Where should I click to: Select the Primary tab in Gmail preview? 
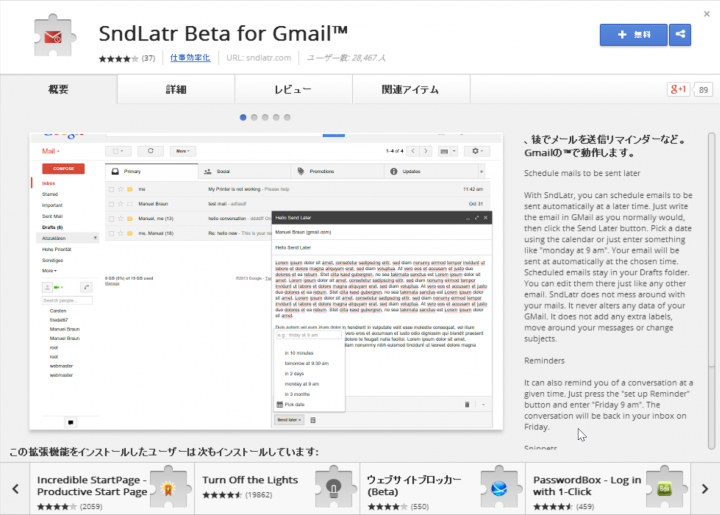(x=152, y=171)
